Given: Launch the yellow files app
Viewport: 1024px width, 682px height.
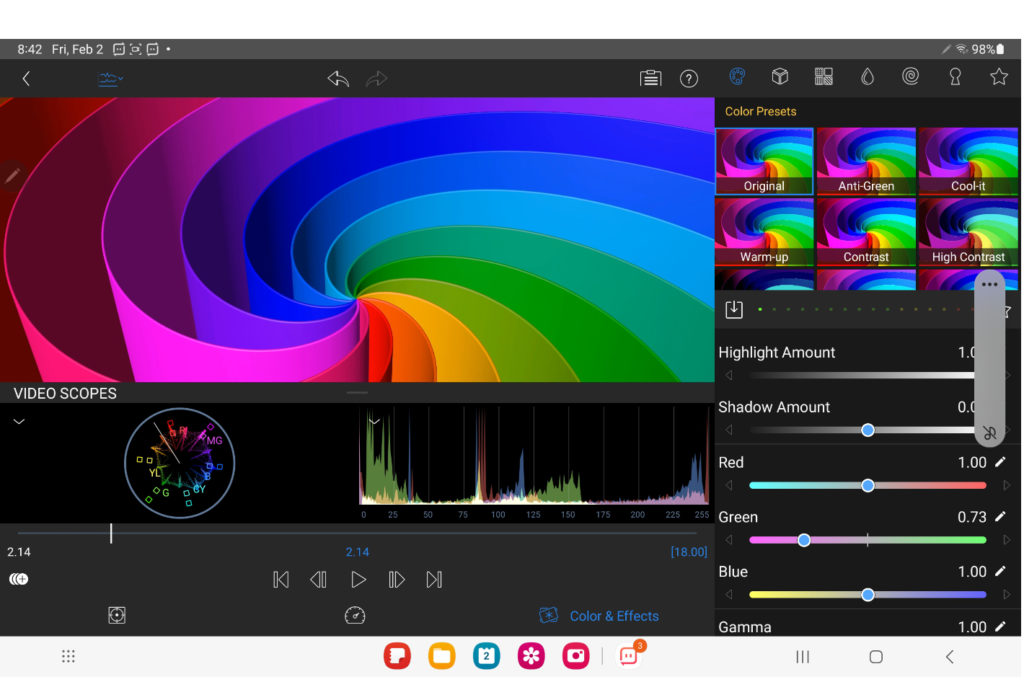Looking at the screenshot, I should click(441, 656).
